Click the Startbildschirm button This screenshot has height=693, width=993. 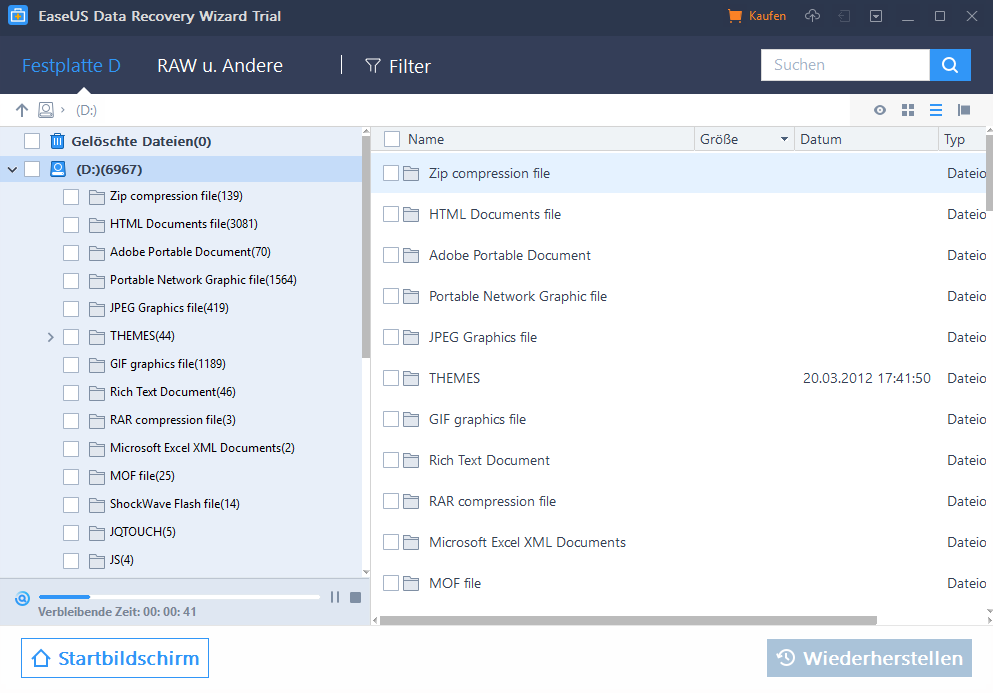115,658
